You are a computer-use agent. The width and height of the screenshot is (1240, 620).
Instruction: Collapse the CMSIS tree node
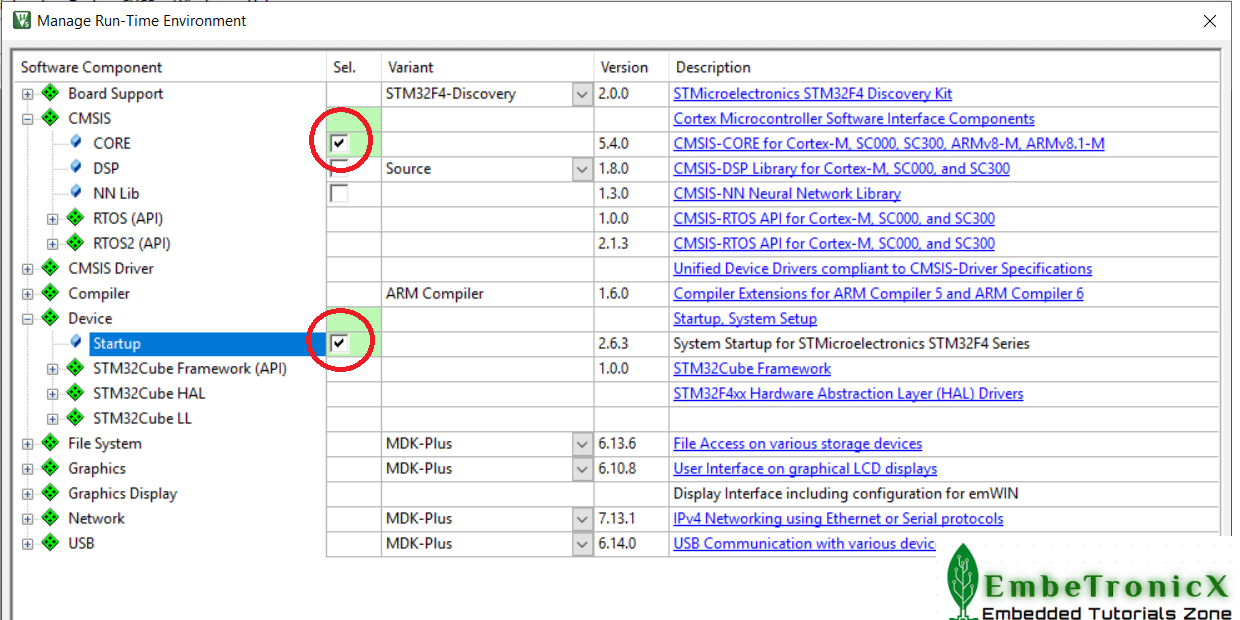[28, 119]
